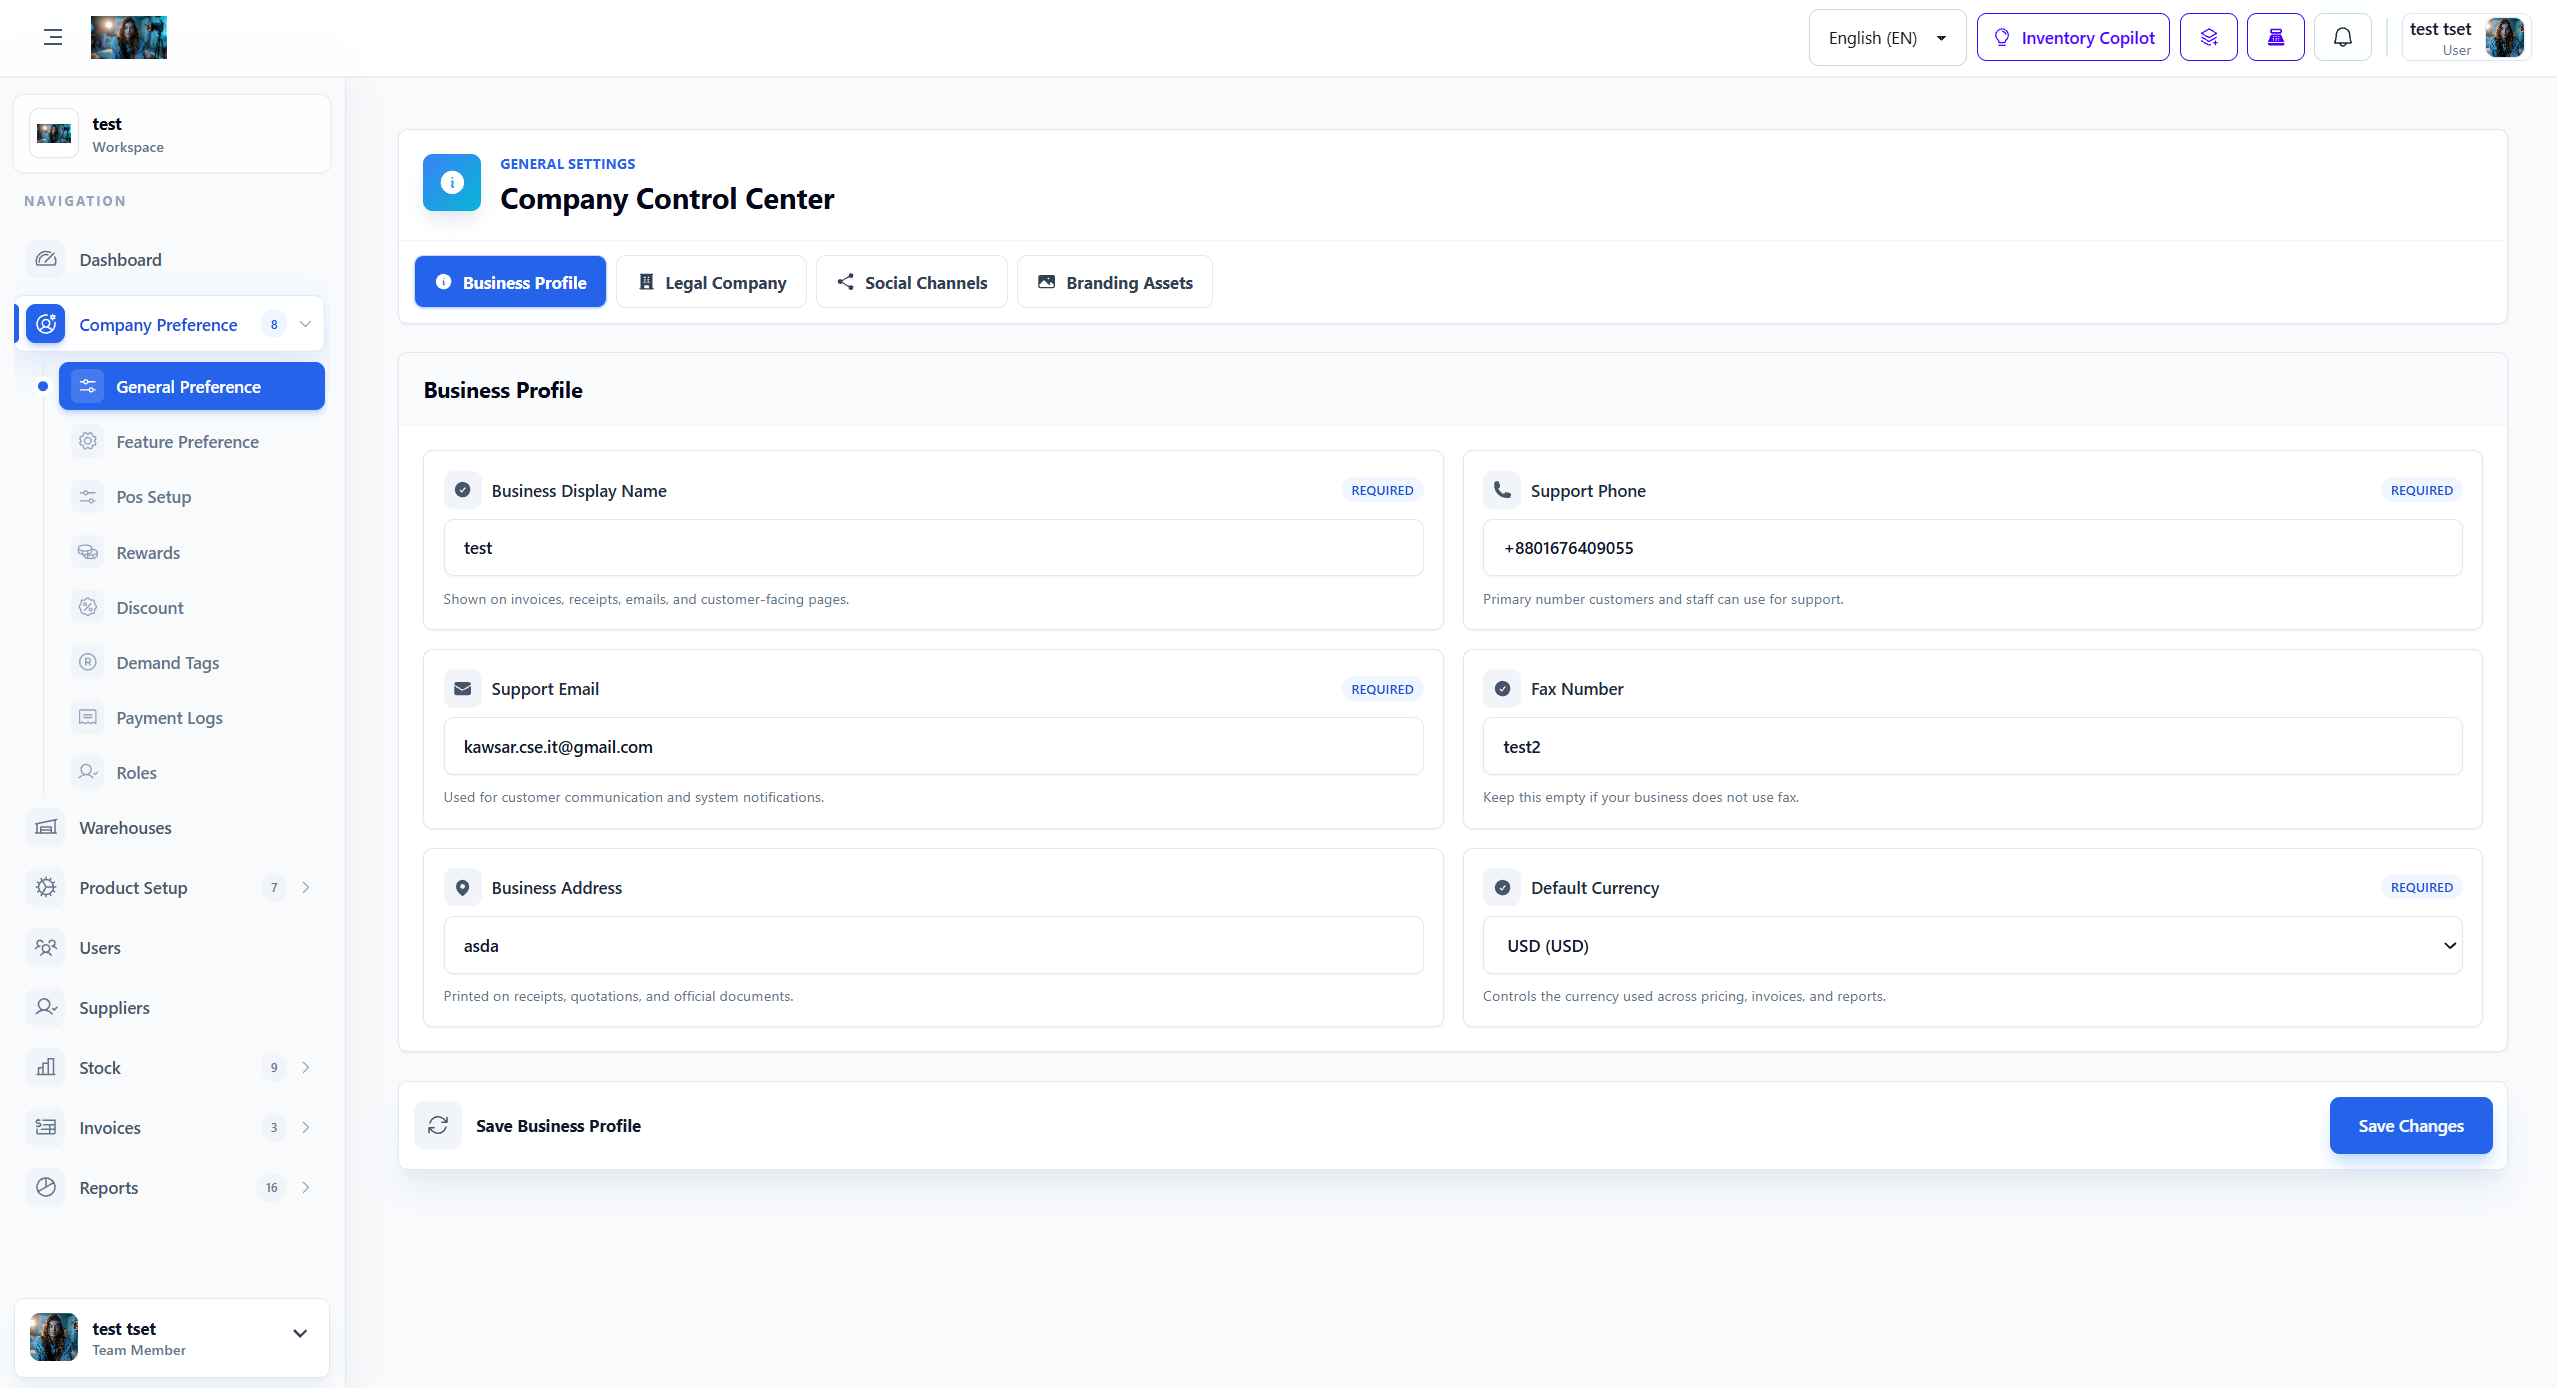Focus the Business Address input

pos(933,945)
